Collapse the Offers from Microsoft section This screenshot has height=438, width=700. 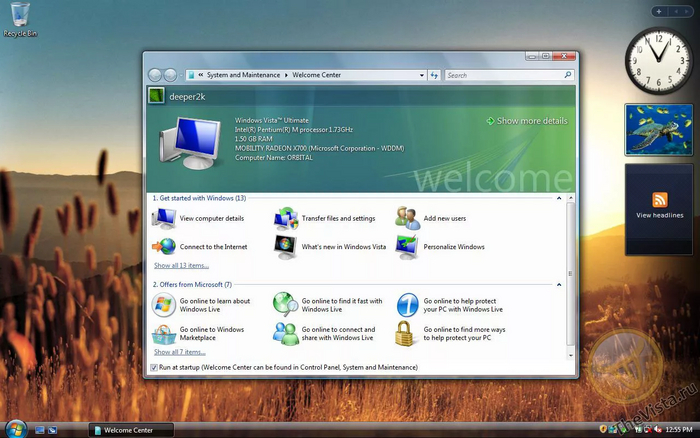point(559,284)
